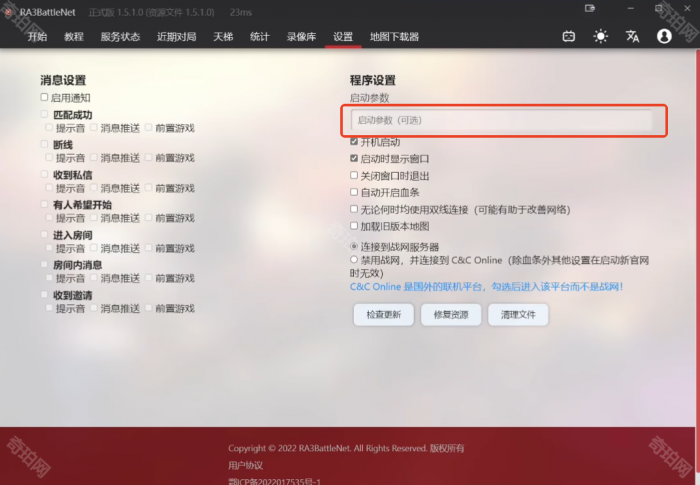Switch to 录像库 tab
This screenshot has height=485, width=700.
pyautogui.click(x=301, y=37)
